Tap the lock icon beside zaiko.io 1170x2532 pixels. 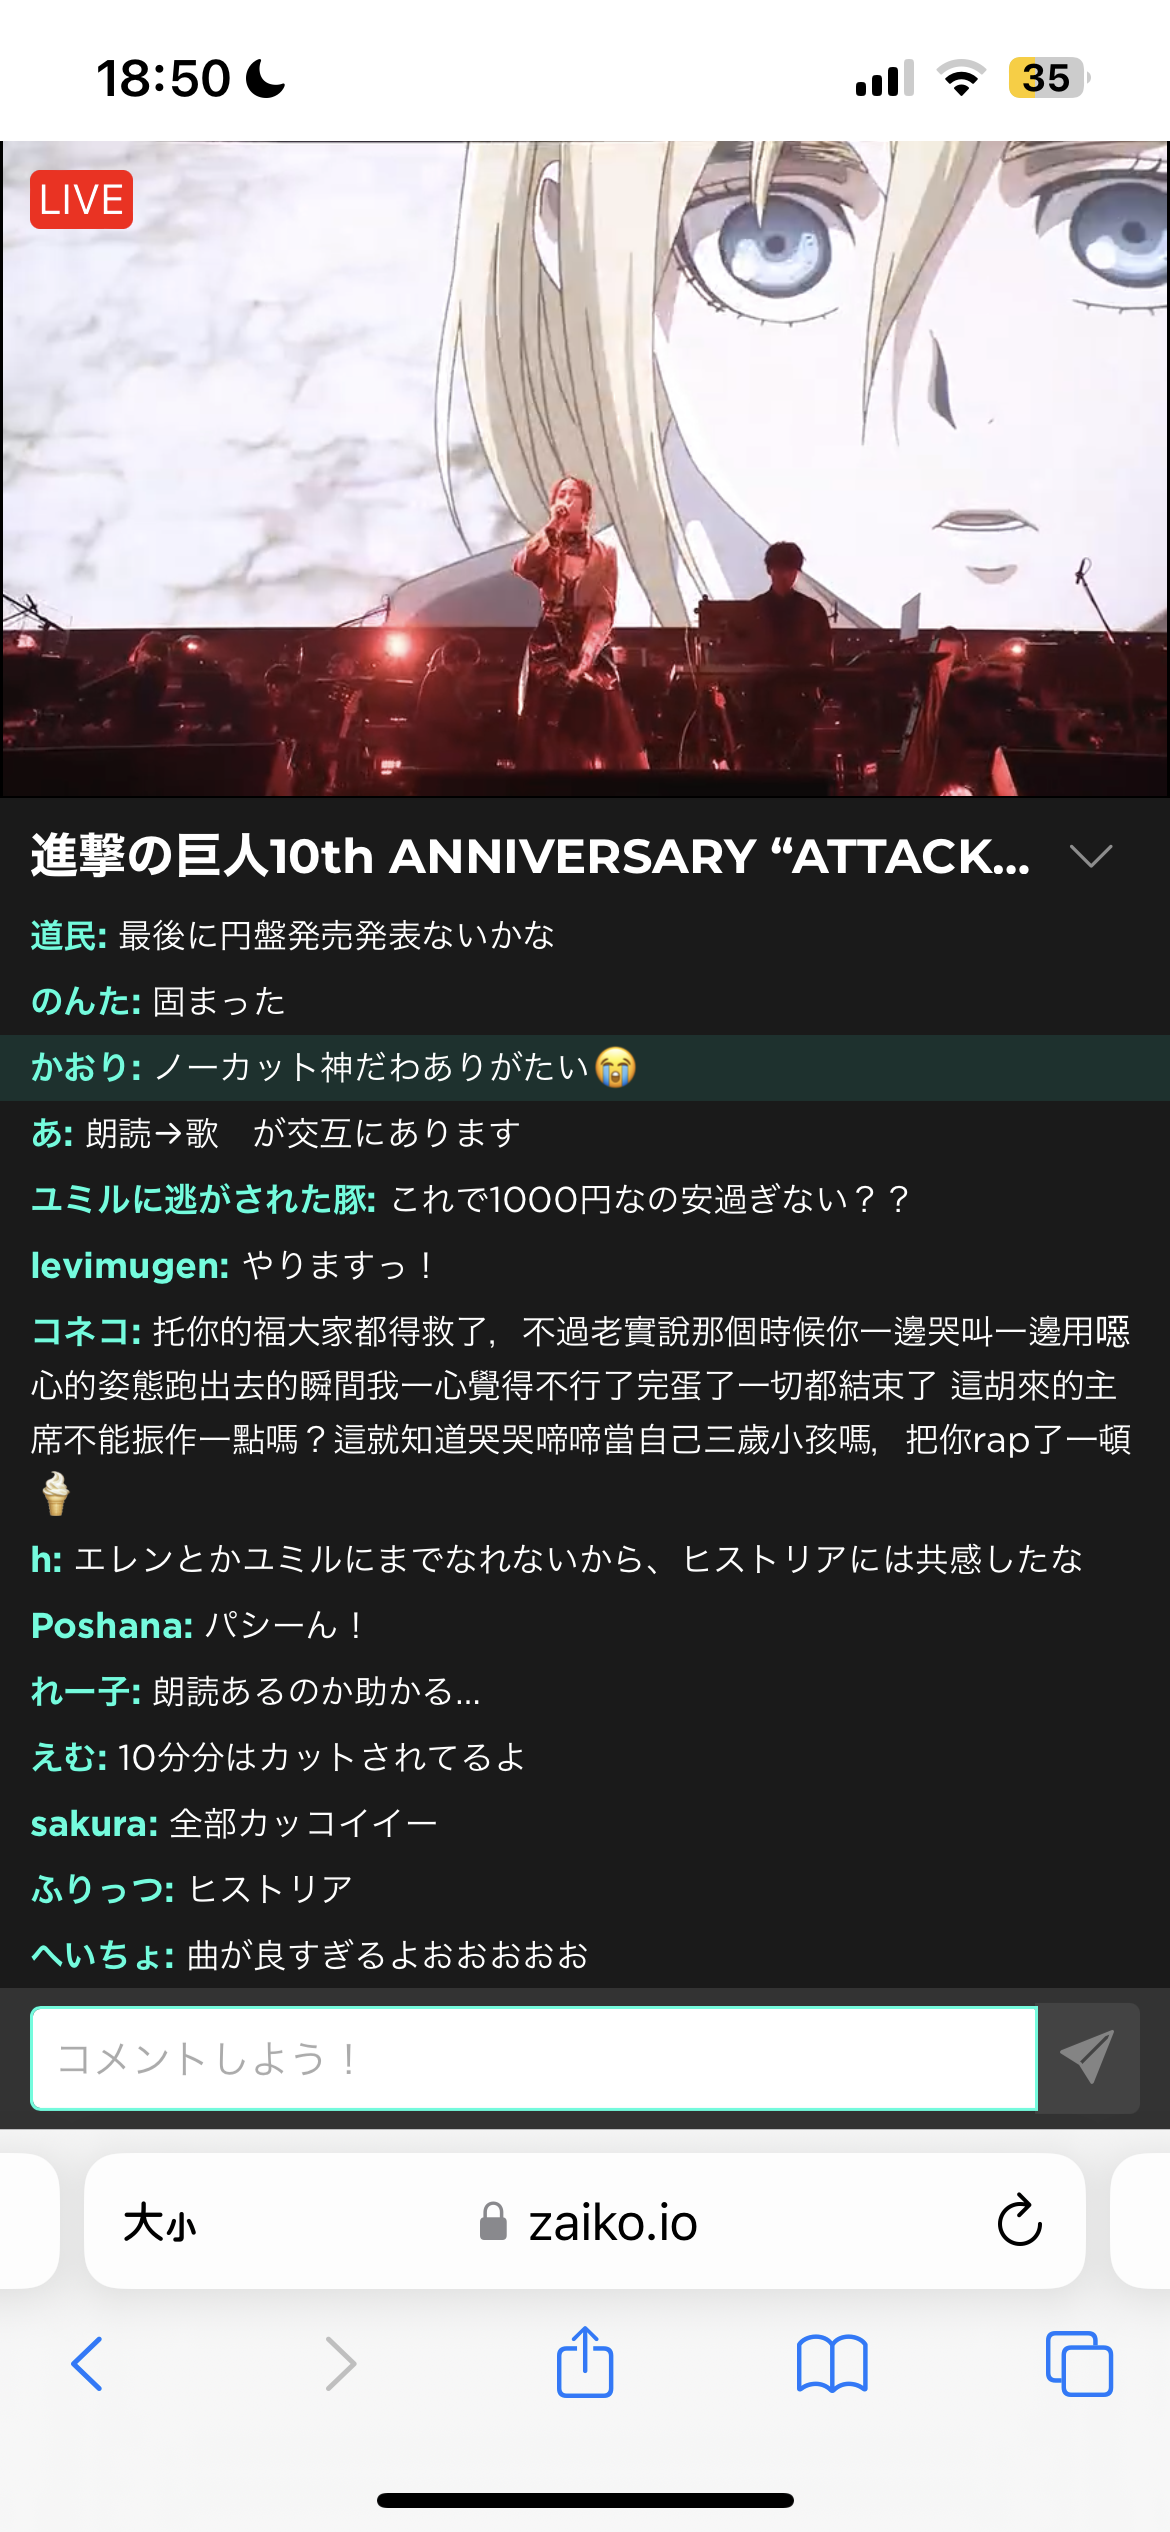[x=493, y=2221]
